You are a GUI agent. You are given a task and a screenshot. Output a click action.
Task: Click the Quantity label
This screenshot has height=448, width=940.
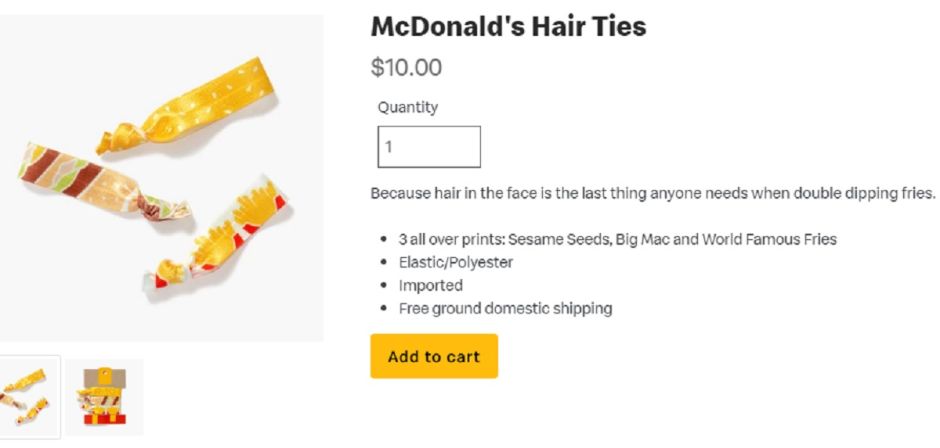point(408,107)
